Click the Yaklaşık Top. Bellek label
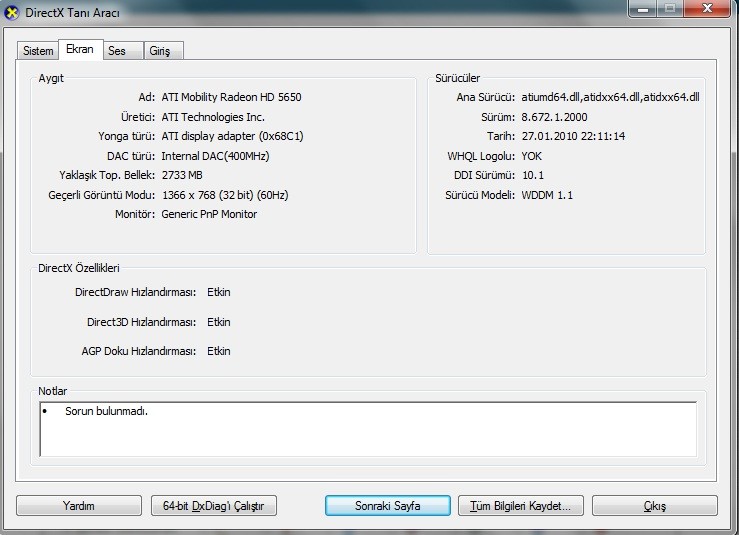The height and width of the screenshot is (535, 739). point(107,175)
